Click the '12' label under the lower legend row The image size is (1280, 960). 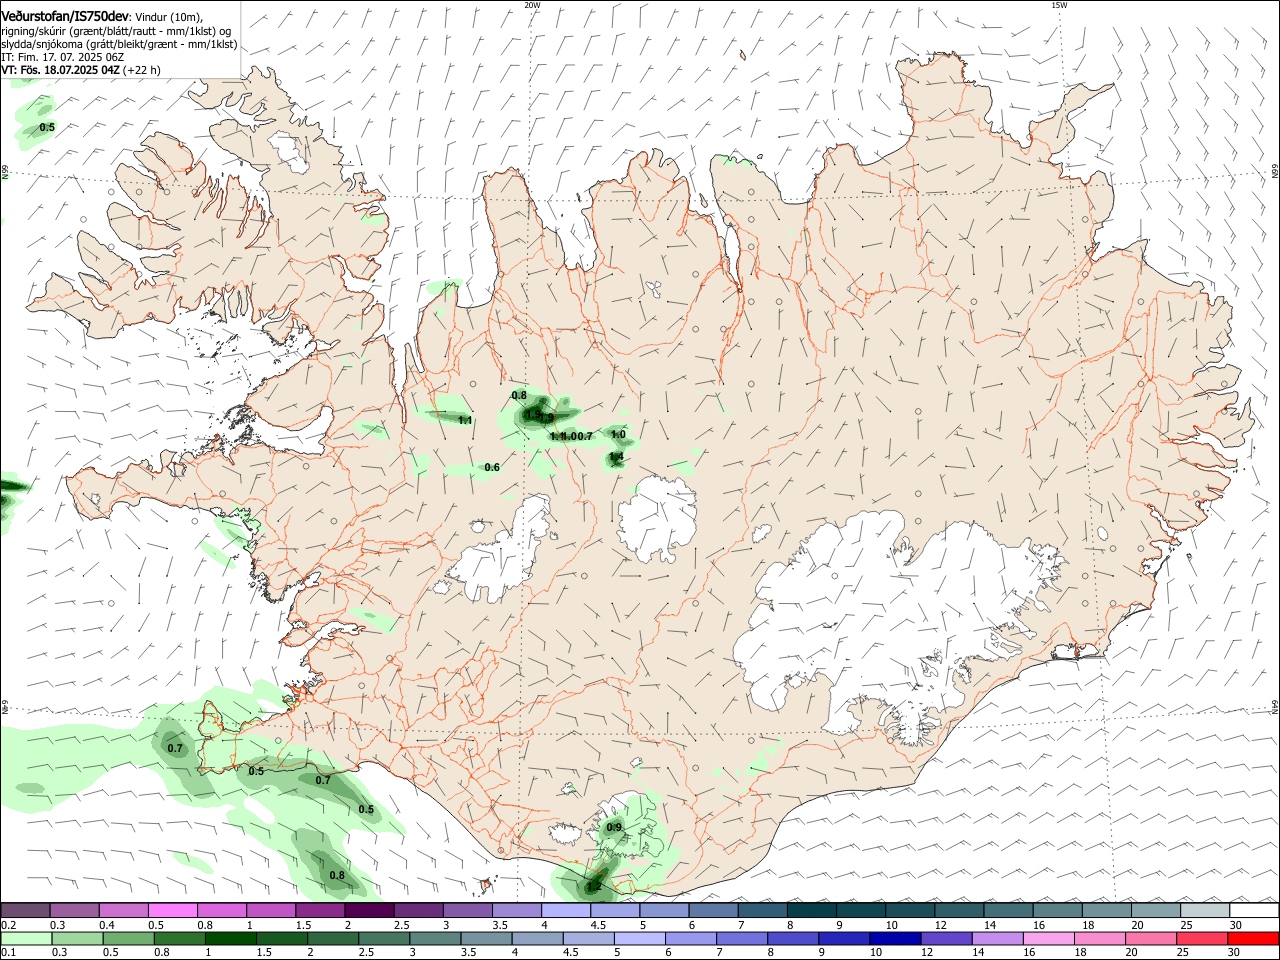tap(925, 953)
